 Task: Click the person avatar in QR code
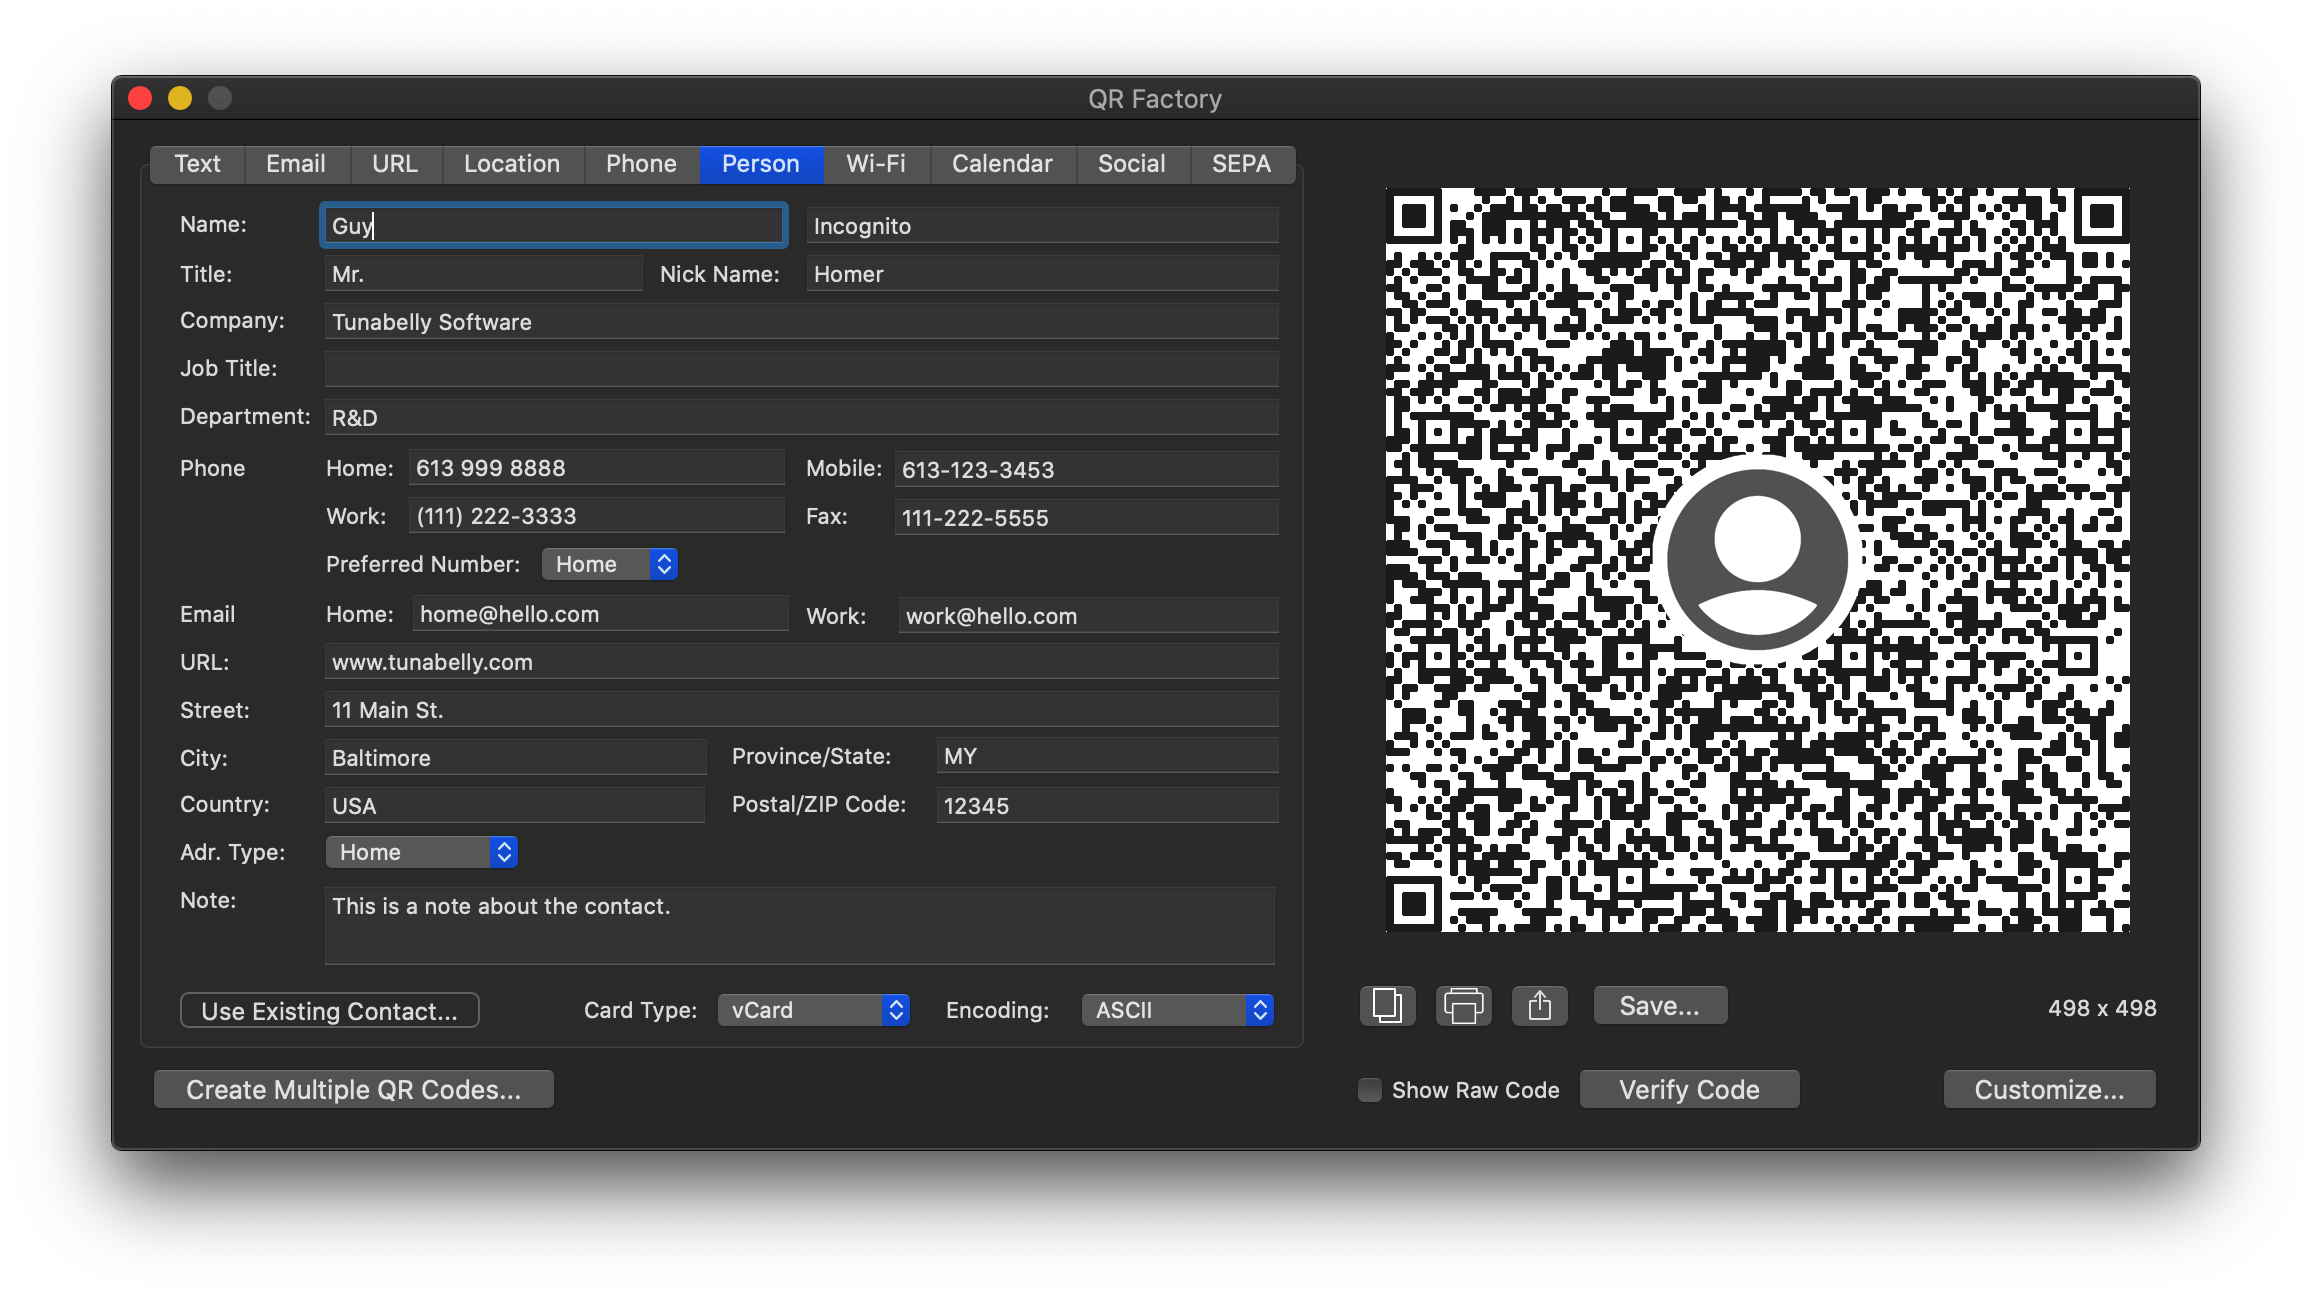1757,559
